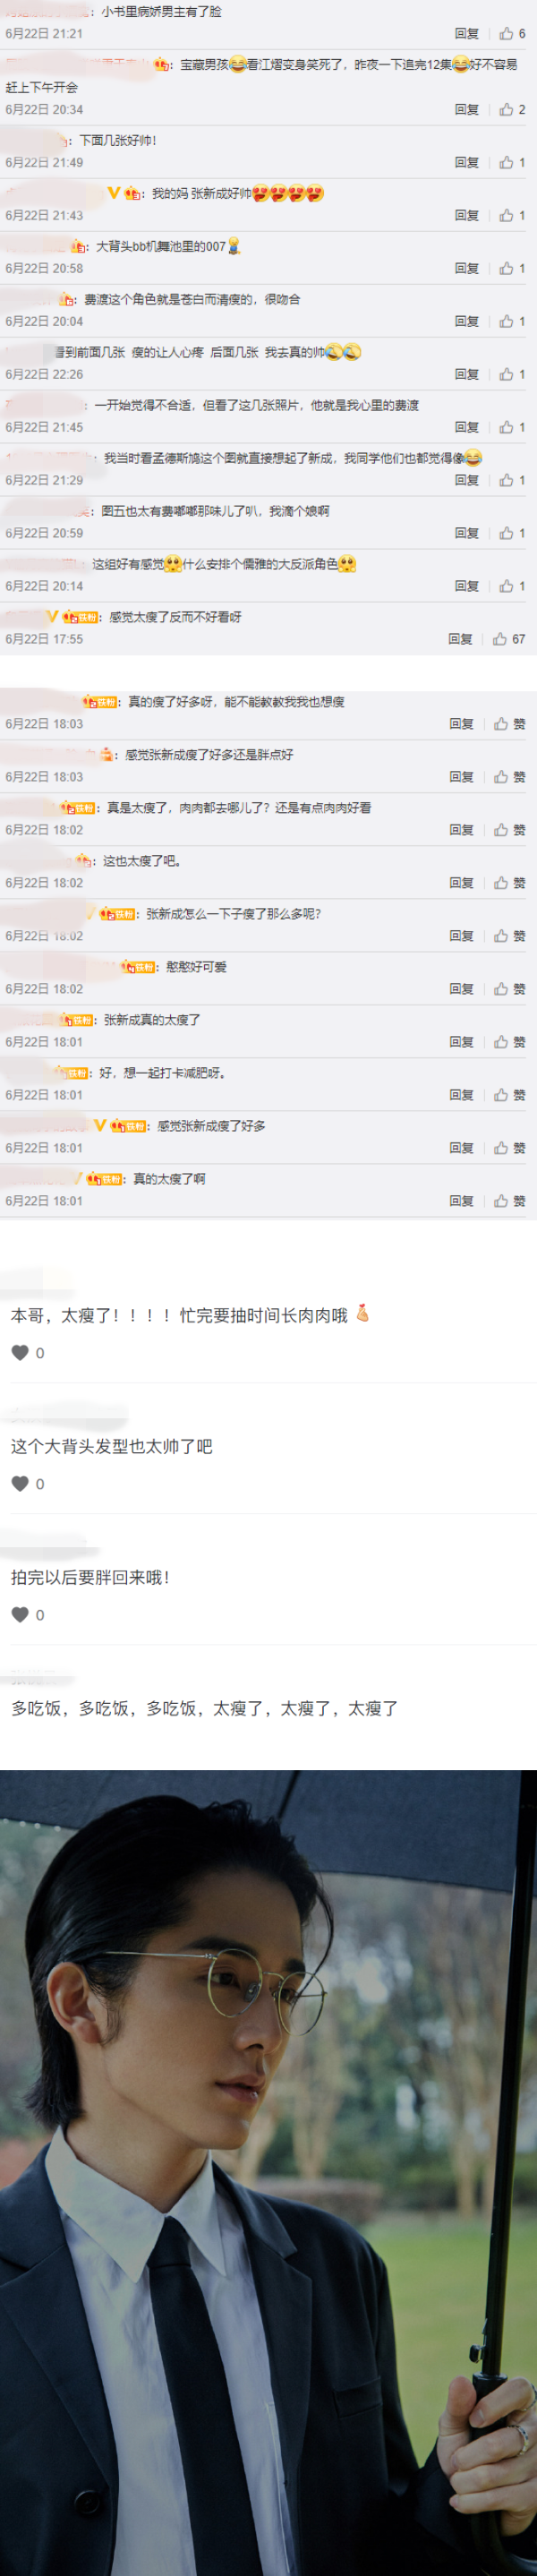The height and width of the screenshot is (2576, 537).
Task: Reply to the 我的妈 张新成好帅 comment
Action: pos(467,215)
